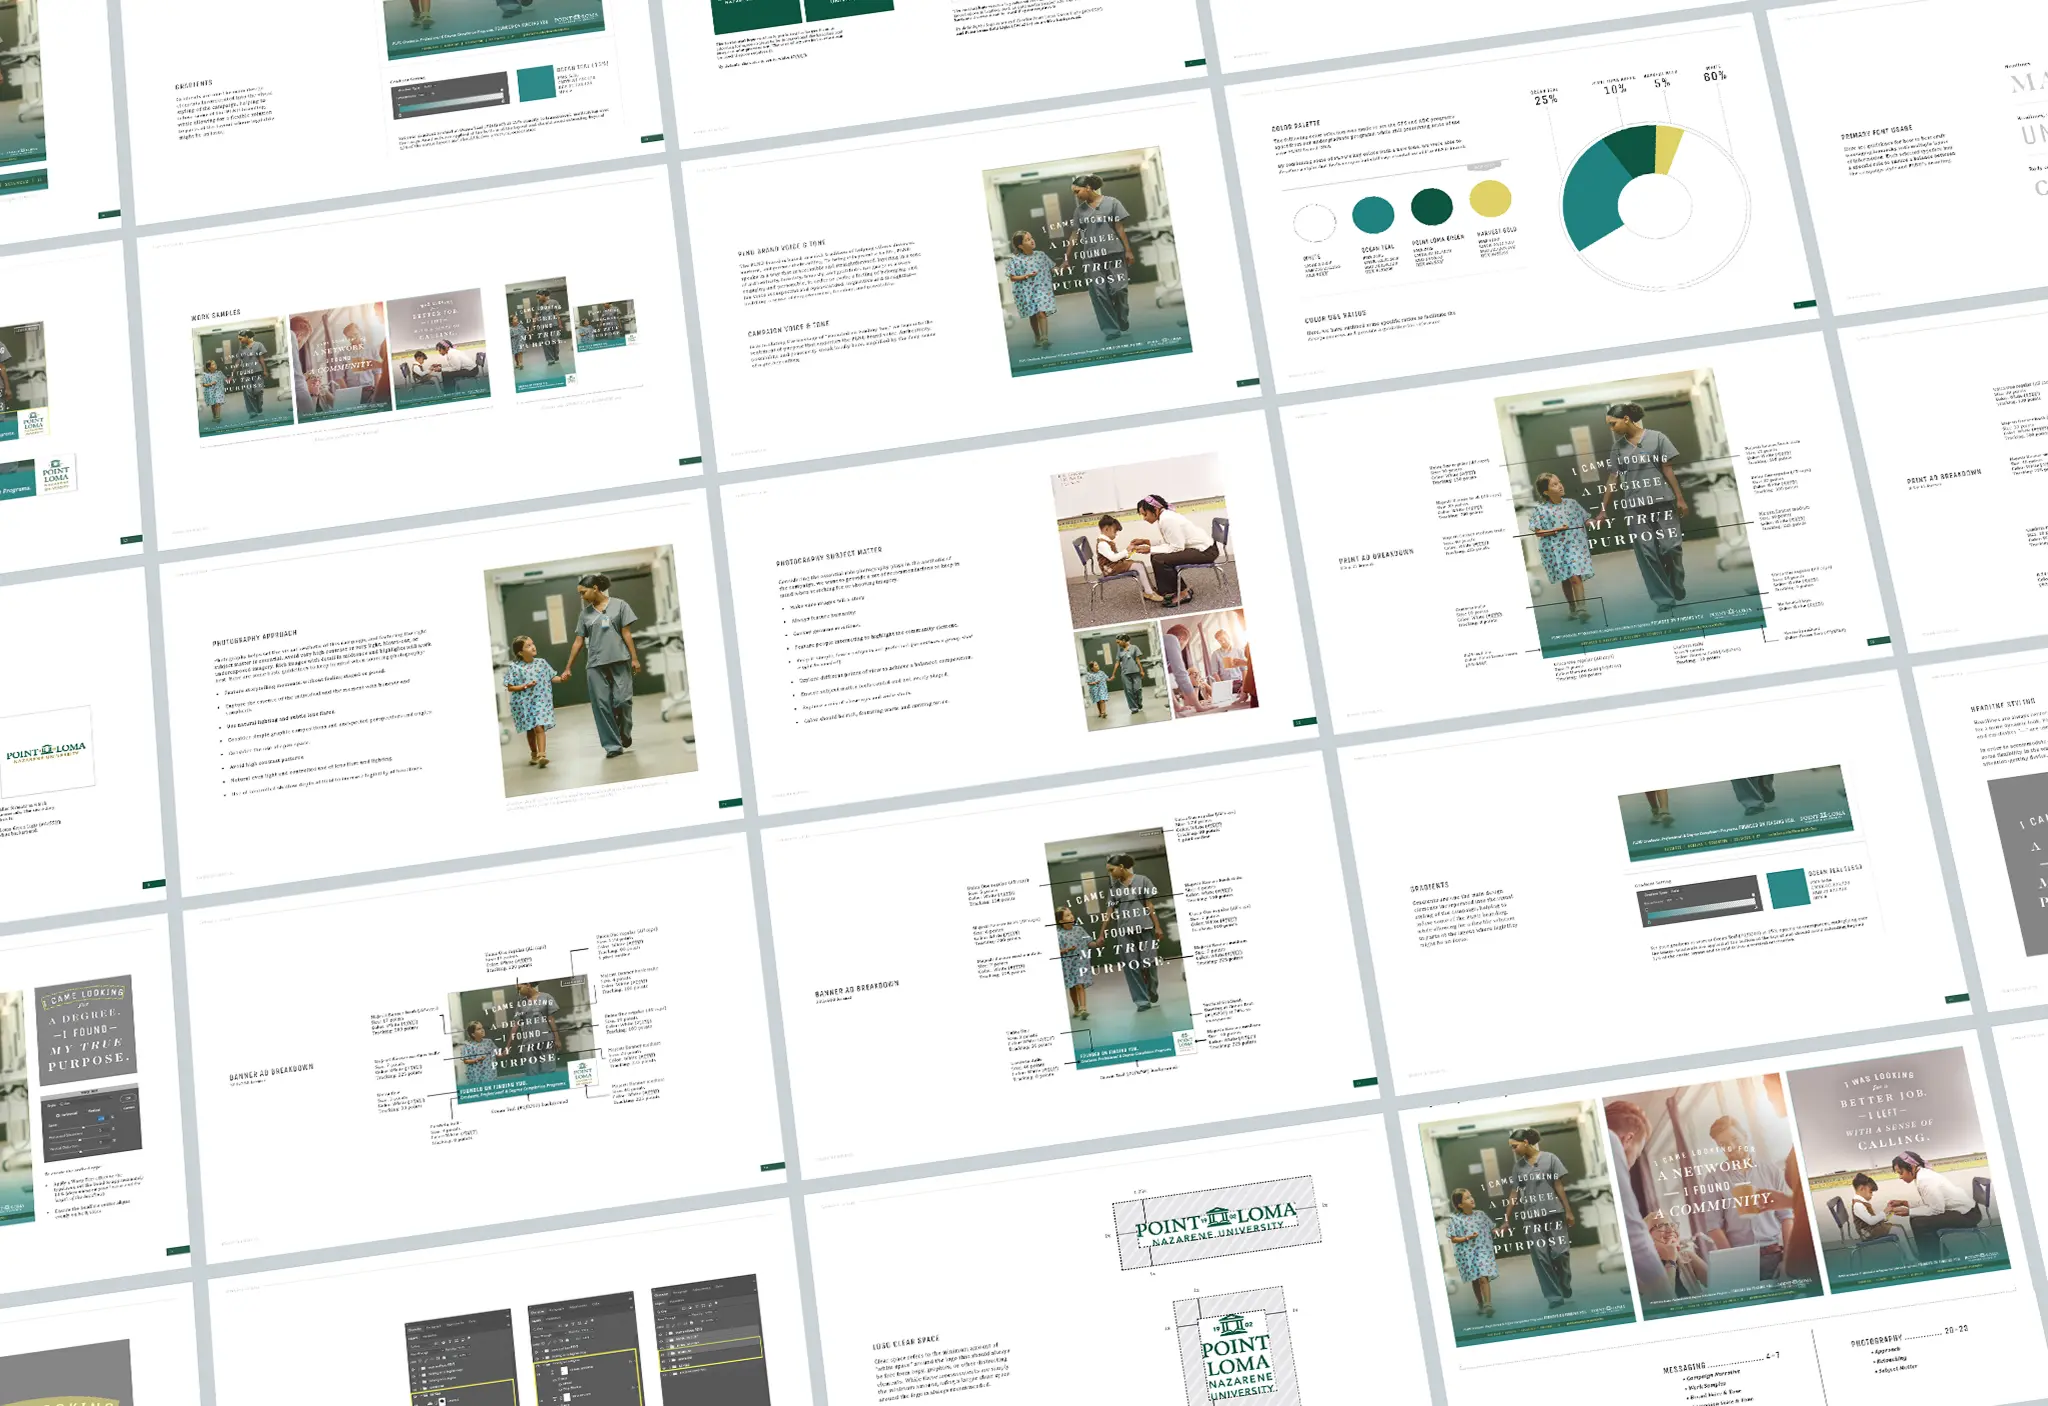This screenshot has width=2048, height=1406.
Task: Click the "Campaign Narrative" bullet under Messaging
Action: pyautogui.click(x=1712, y=1376)
